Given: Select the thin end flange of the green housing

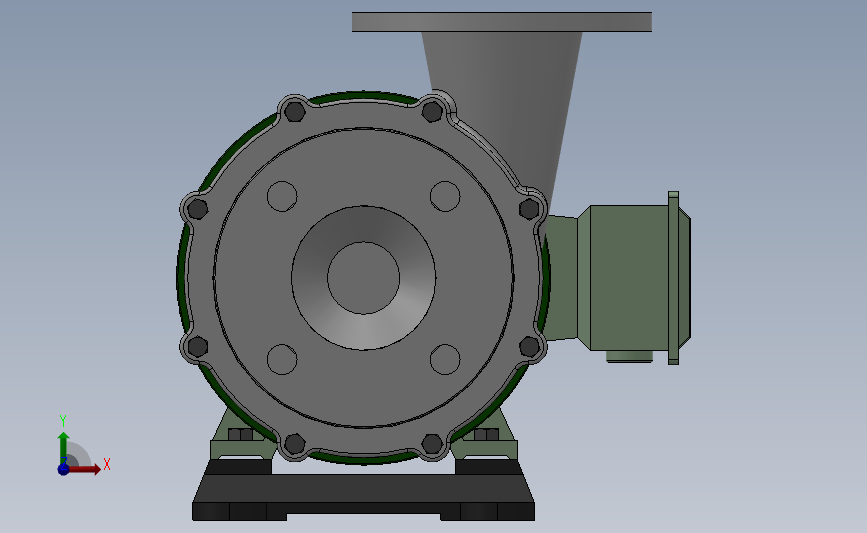Looking at the screenshot, I should 673,278.
